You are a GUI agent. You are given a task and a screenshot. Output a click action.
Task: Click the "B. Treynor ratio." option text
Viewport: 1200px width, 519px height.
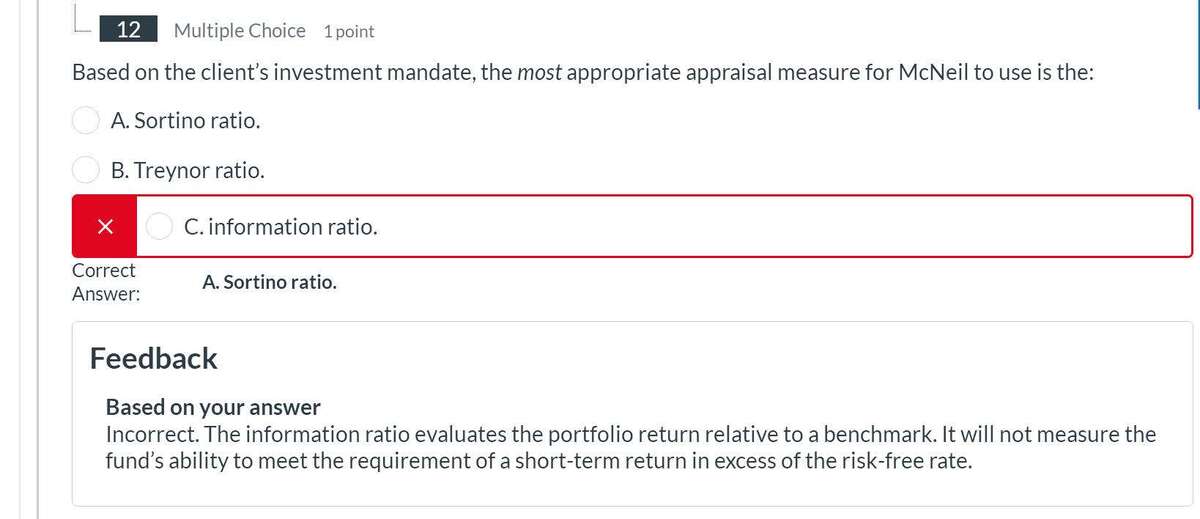click(x=188, y=171)
